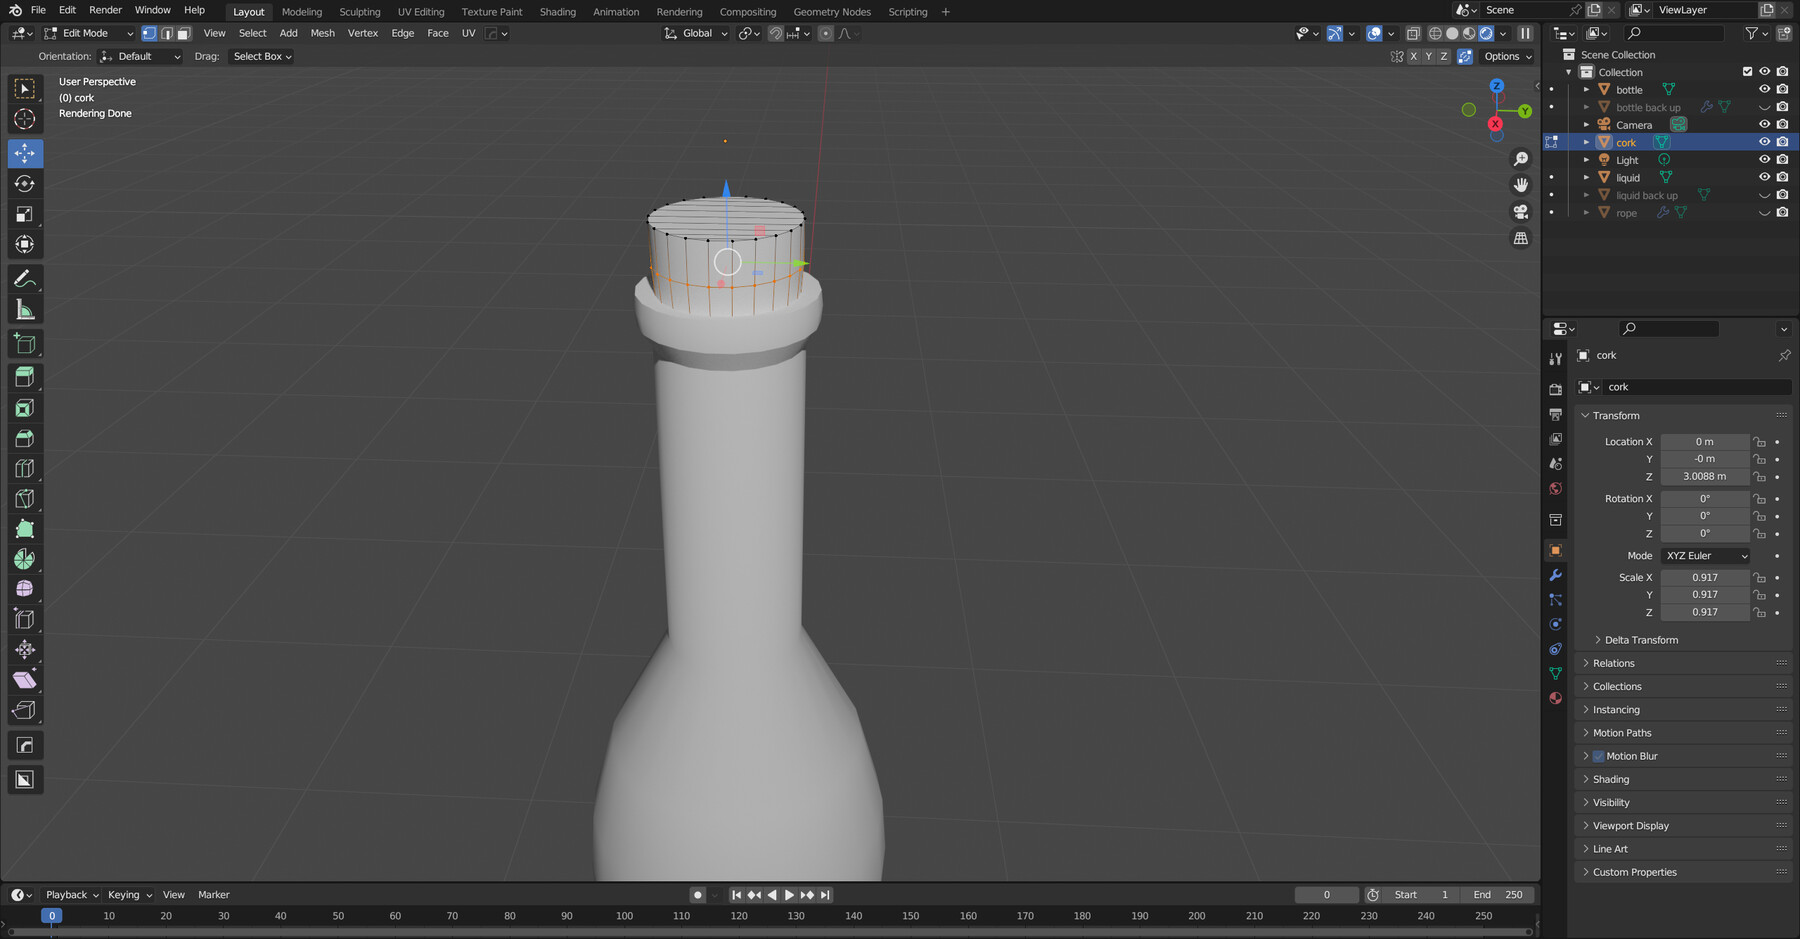1800x939 pixels.
Task: Edit the Location Z value field
Action: pos(1704,477)
